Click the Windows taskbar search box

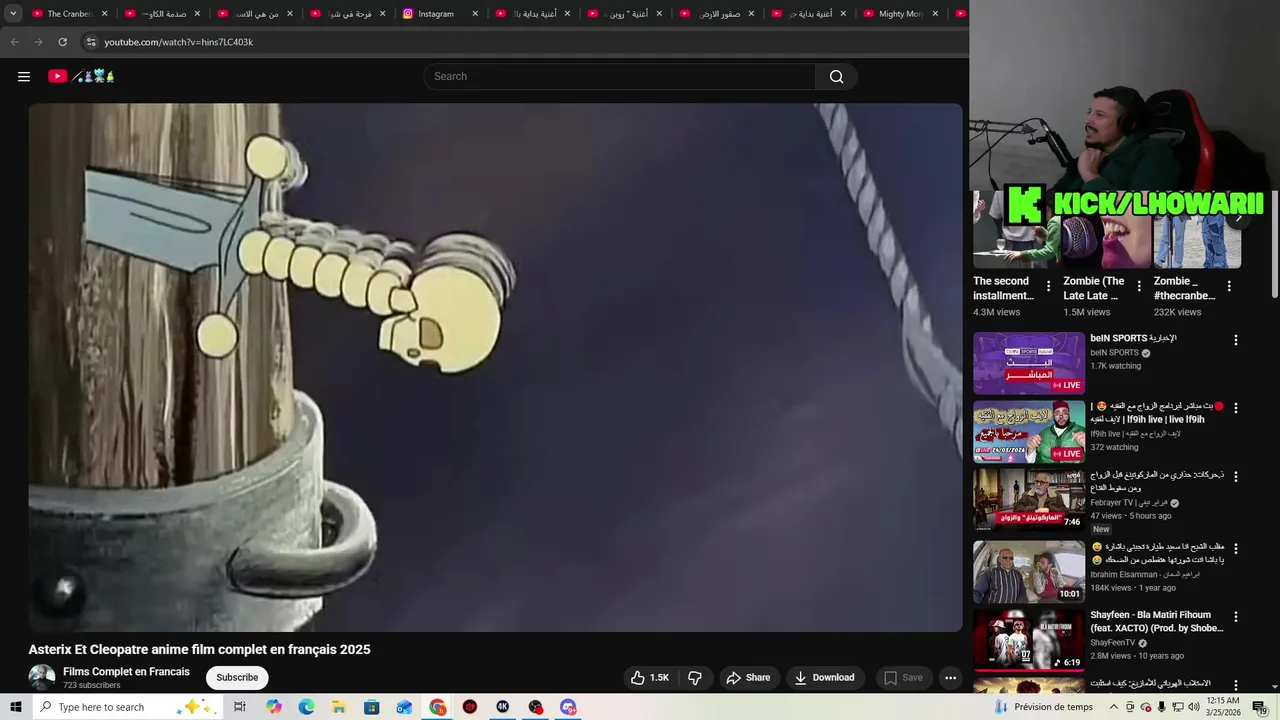tap(124, 707)
